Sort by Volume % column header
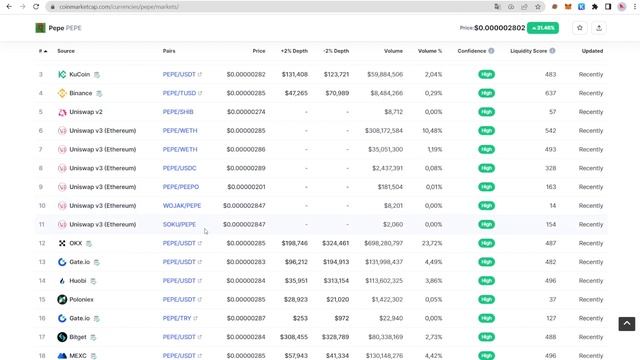640x360 pixels. point(430,51)
